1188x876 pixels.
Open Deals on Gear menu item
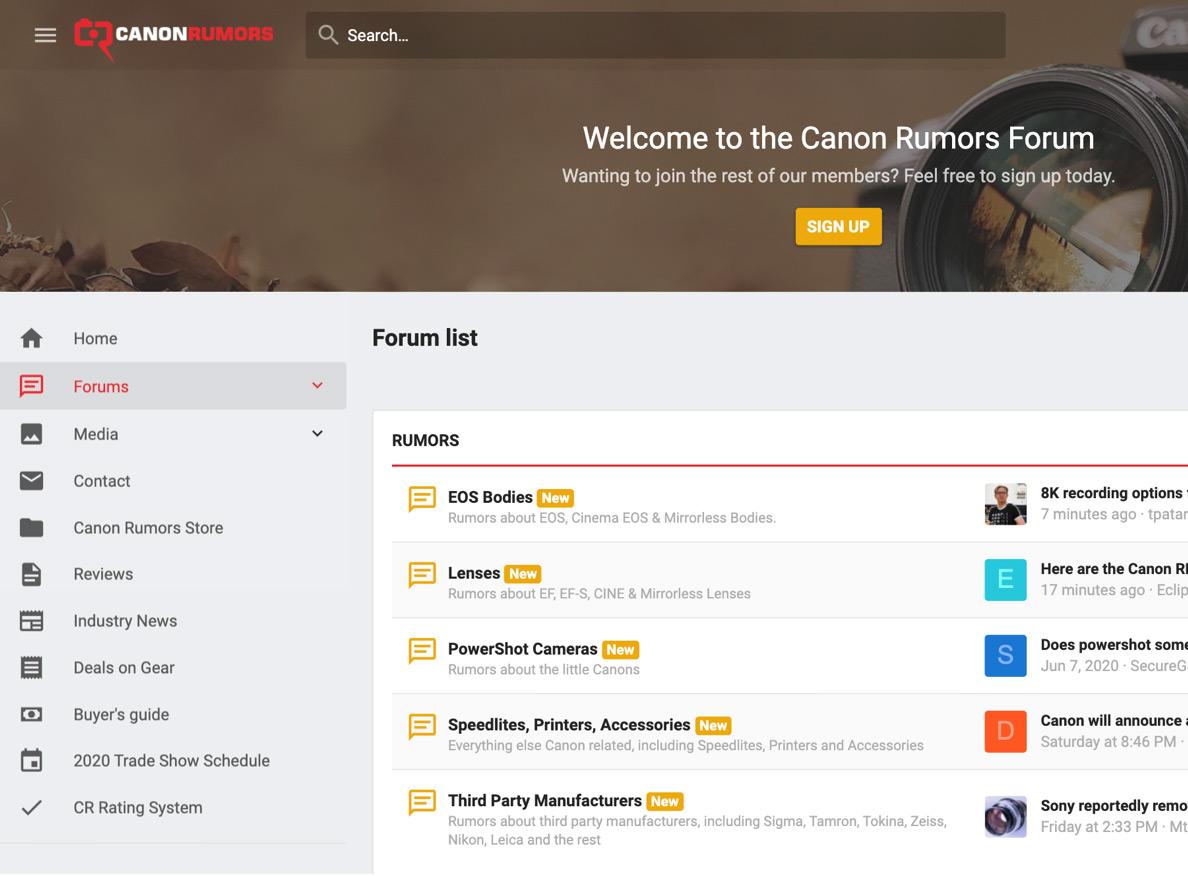click(124, 668)
